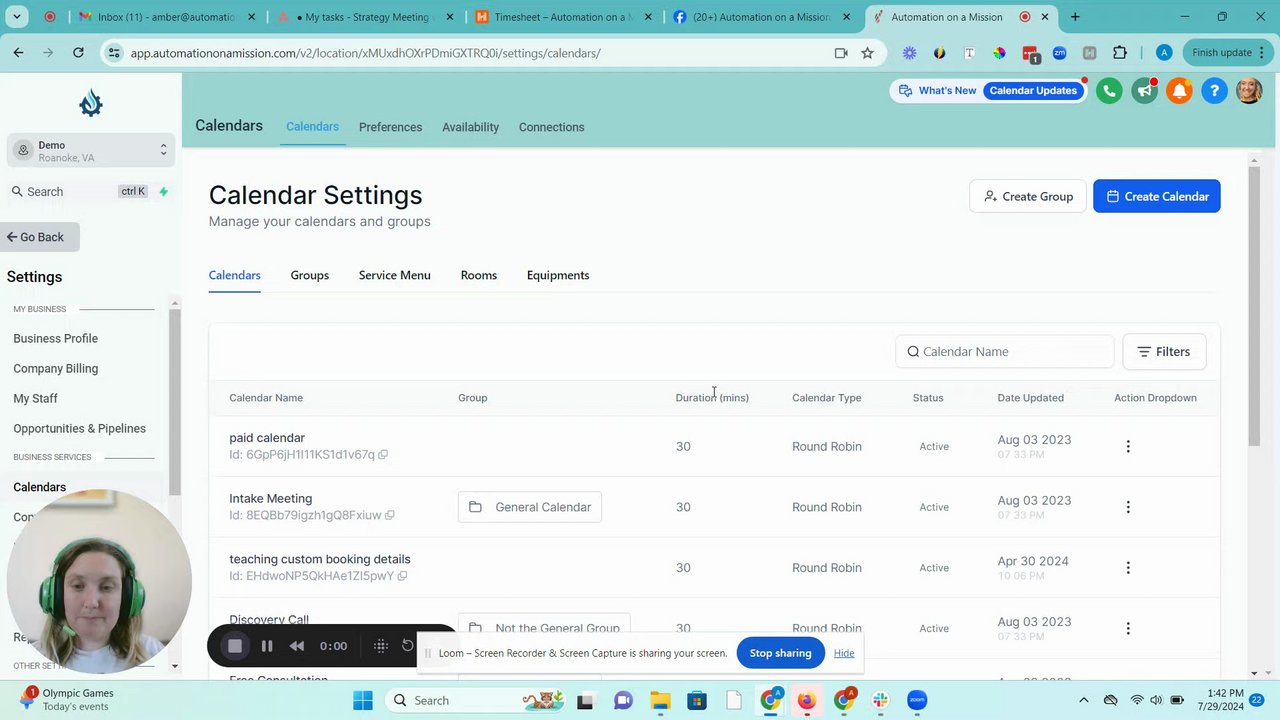Click the General Calendar group tag
The image size is (1280, 720).
click(530, 507)
